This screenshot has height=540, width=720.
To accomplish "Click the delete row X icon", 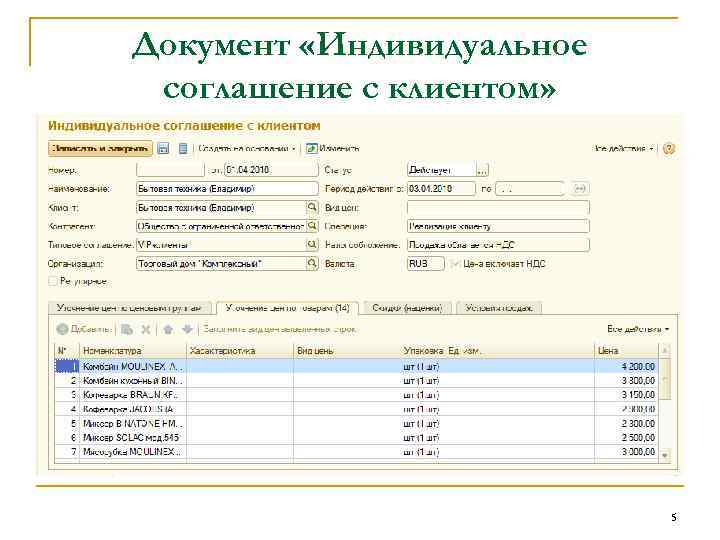I will click(146, 329).
